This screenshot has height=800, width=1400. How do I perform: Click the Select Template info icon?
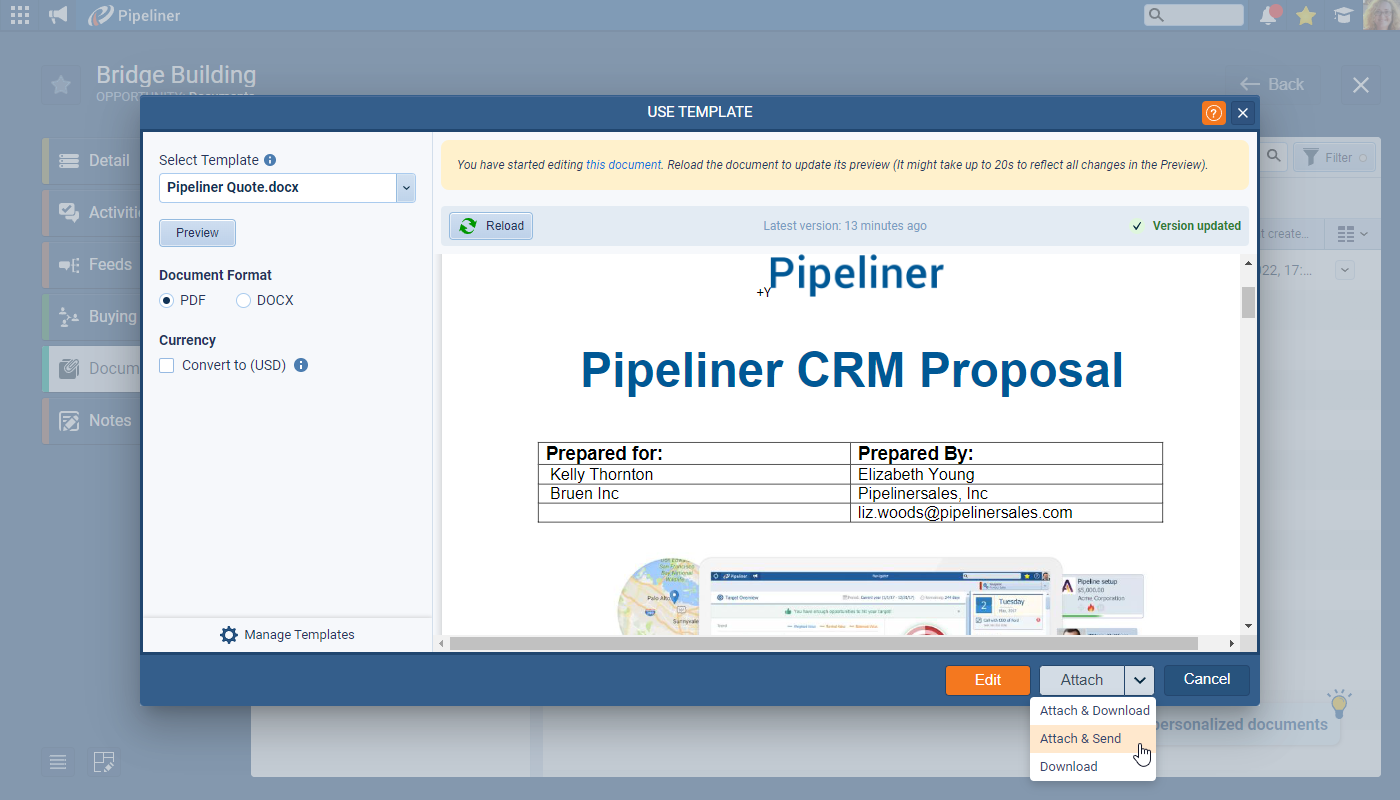coord(270,160)
